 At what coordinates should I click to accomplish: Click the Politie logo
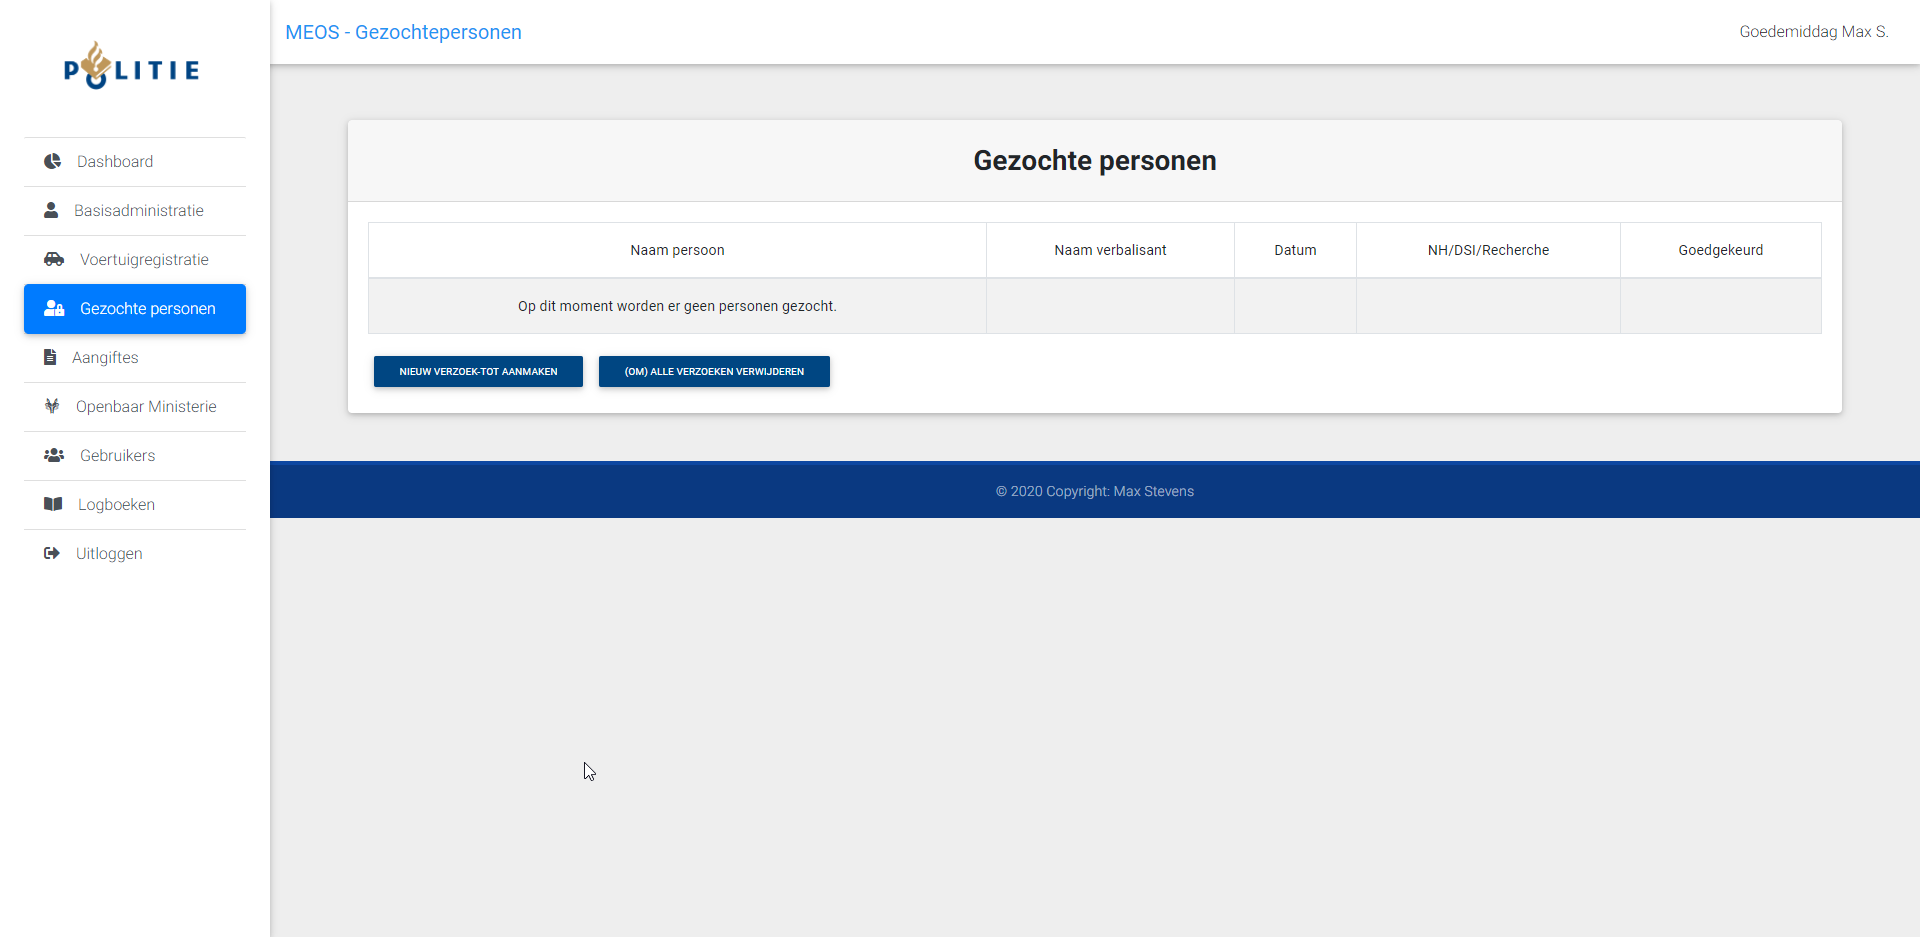click(132, 67)
